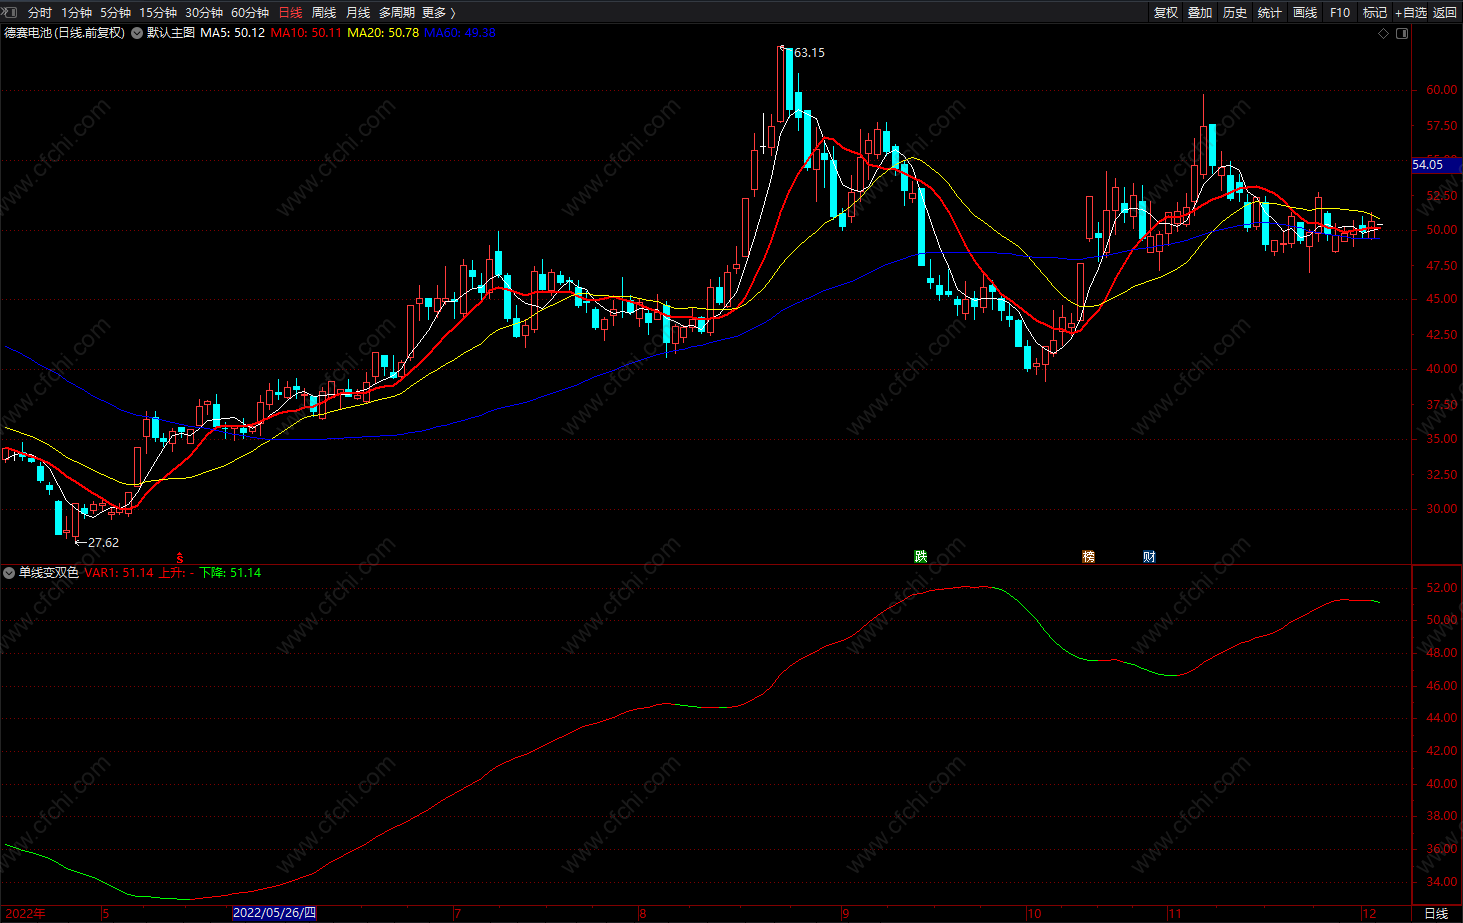Click the collapse-panel icon at top-left corner
The image size is (1463, 923).
click(9, 12)
